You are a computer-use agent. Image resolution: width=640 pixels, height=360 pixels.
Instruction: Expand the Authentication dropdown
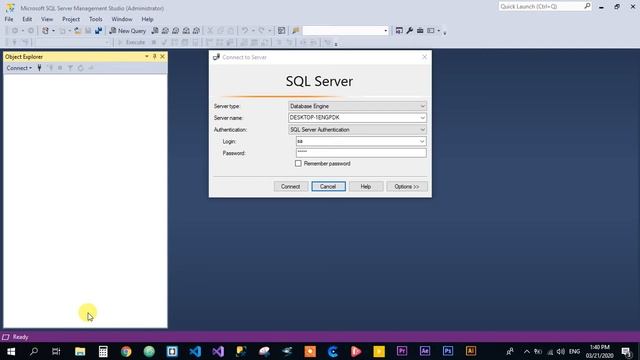[x=422, y=129]
